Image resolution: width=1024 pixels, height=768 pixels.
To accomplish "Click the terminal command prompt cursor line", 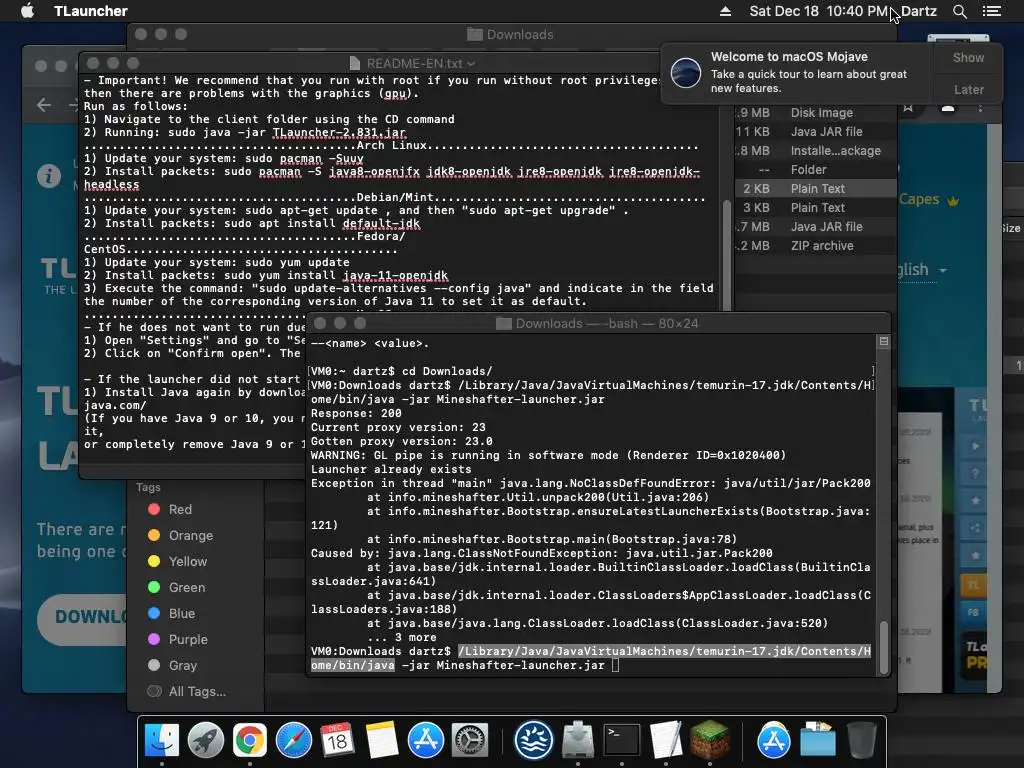I will [591, 658].
